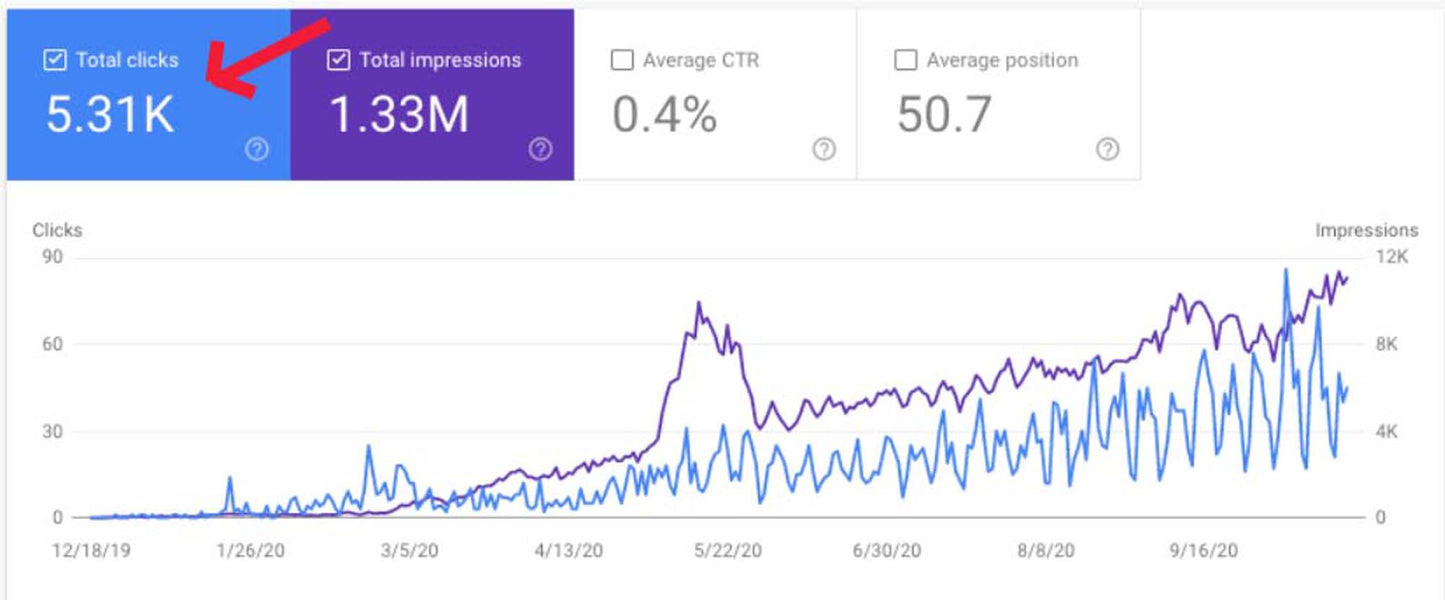Screen dimensions: 1445x600
Task: Click the 50.7 average position value
Action: (944, 115)
